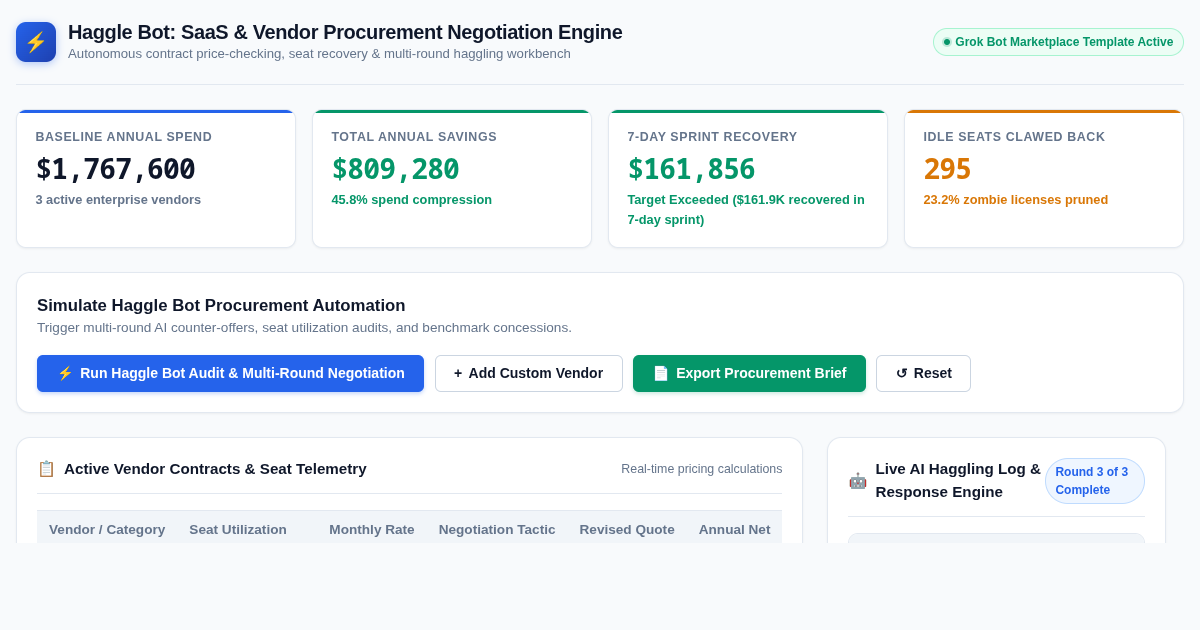Click the Live AI Haggling Log heading
Screen dimensions: 1200x630
coord(958,481)
